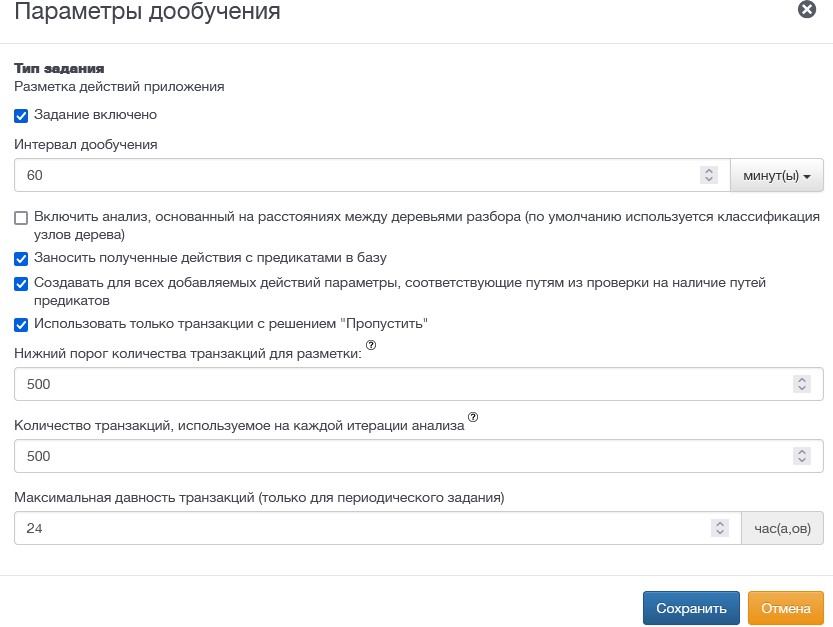Decrease Максимальная давность value with down arrow

click(720, 532)
